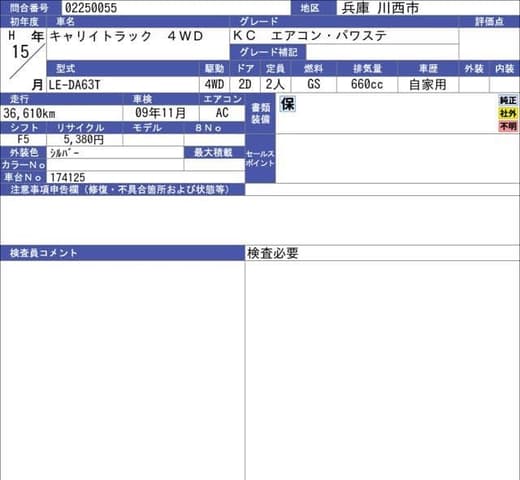Click the 排気量 column header
The width and height of the screenshot is (520, 480).
tap(367, 69)
